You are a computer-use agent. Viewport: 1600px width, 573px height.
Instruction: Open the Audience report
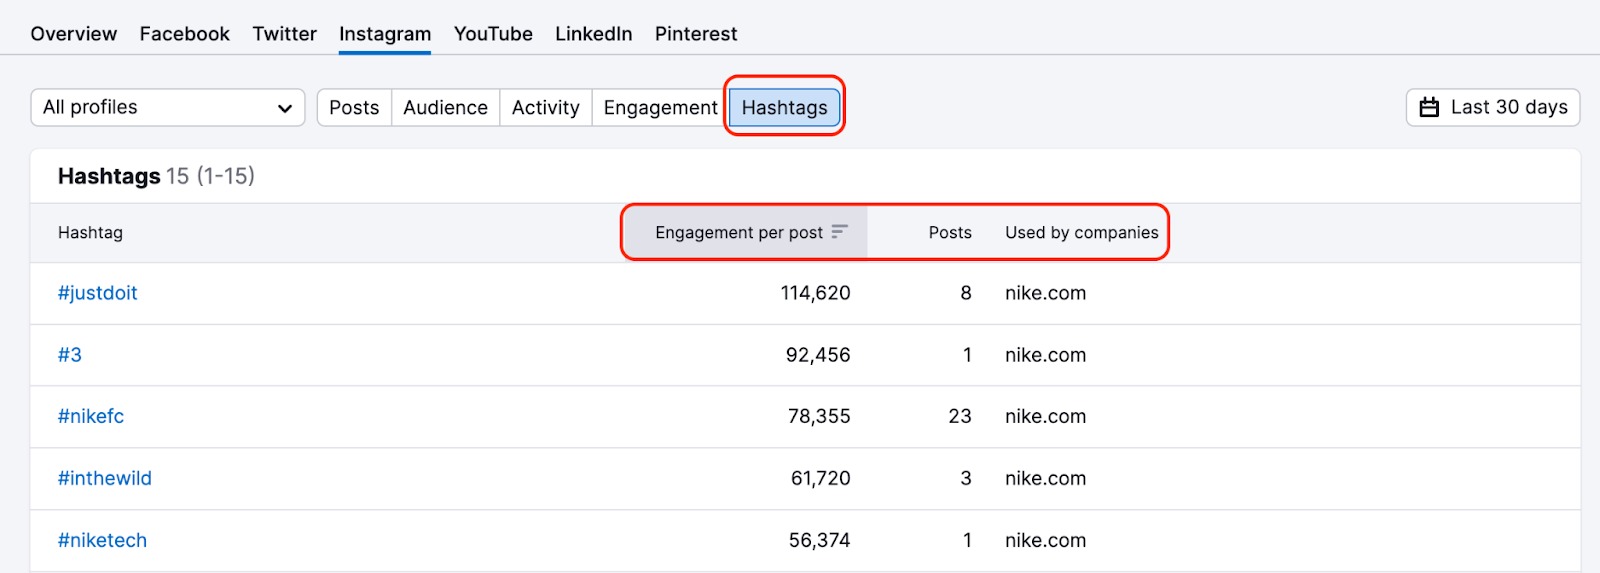pyautogui.click(x=445, y=107)
